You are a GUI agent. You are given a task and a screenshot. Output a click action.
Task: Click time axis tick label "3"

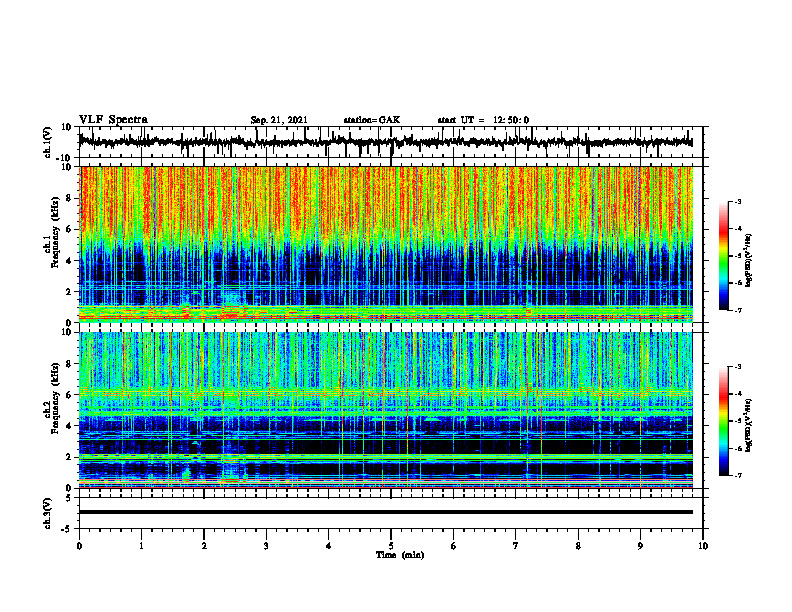(x=266, y=546)
